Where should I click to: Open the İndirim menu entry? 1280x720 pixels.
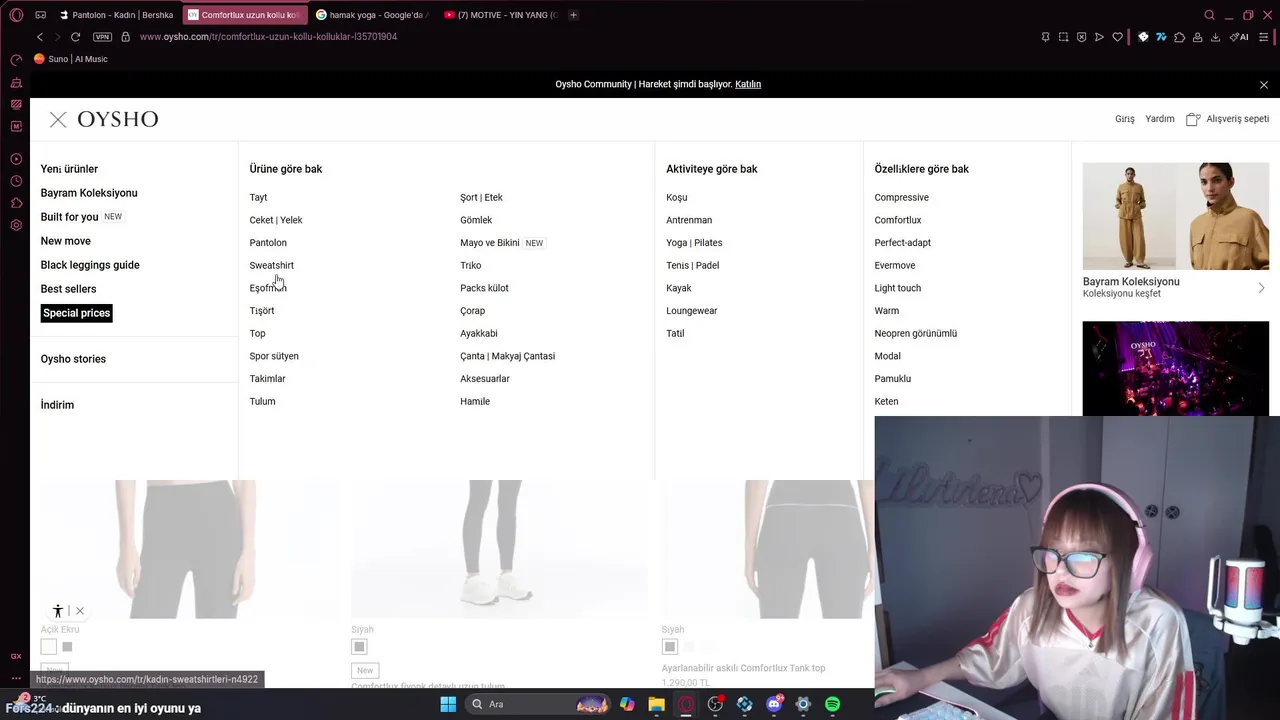57,405
